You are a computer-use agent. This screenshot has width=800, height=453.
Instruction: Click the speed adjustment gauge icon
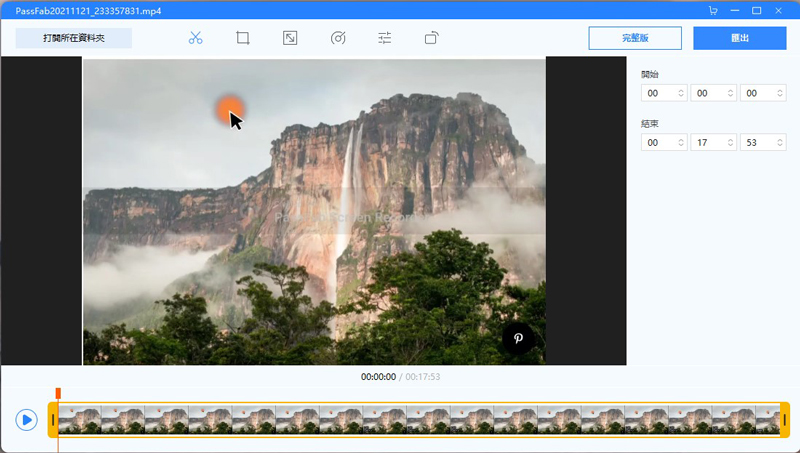pyautogui.click(x=338, y=38)
